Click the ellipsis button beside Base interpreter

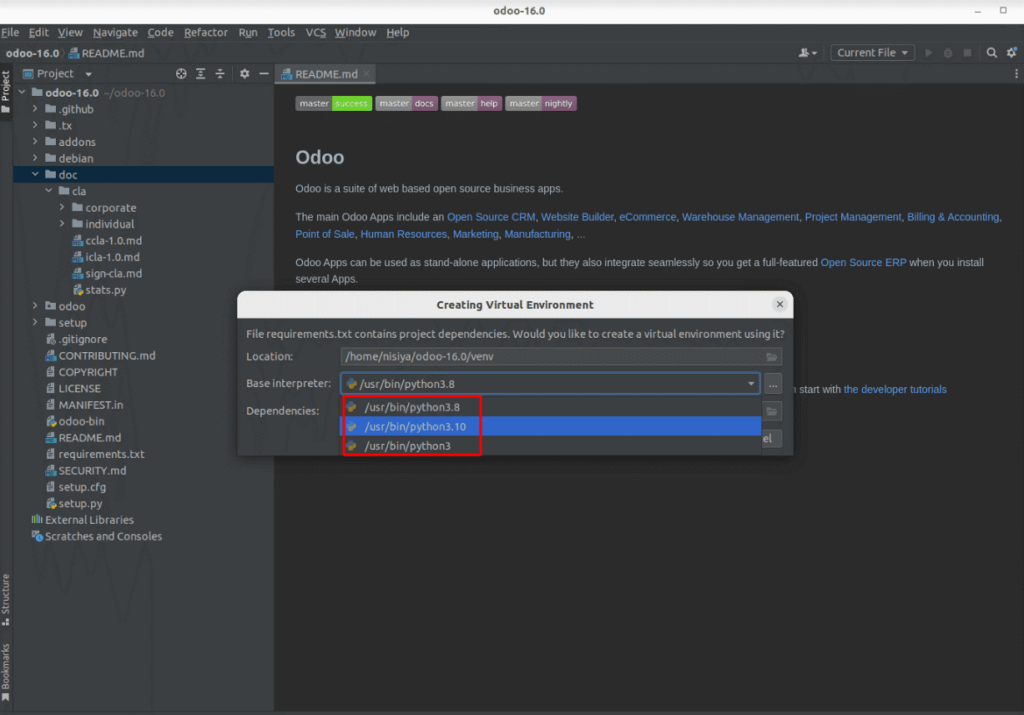click(773, 384)
